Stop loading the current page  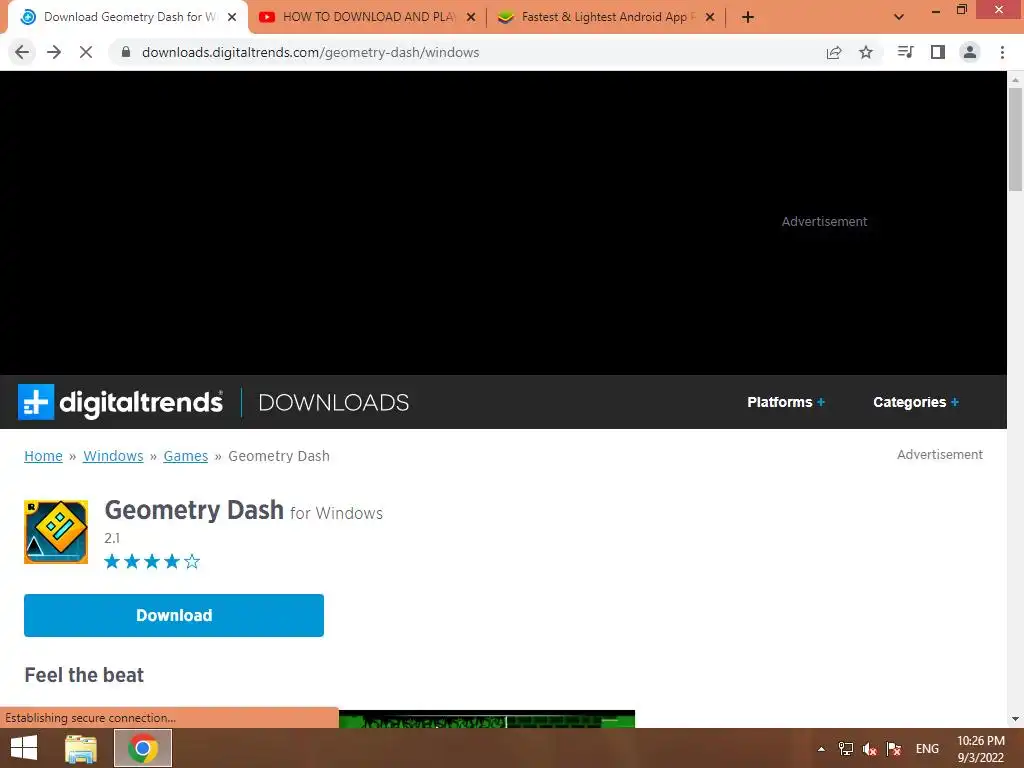tap(86, 52)
